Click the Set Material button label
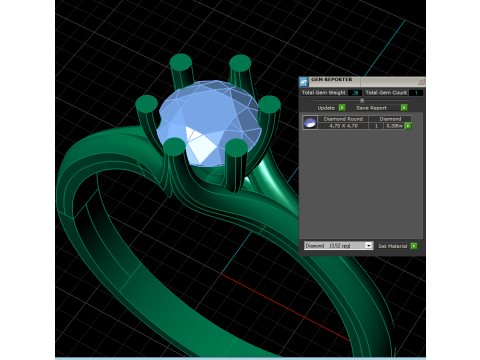The image size is (480, 360). click(x=393, y=246)
